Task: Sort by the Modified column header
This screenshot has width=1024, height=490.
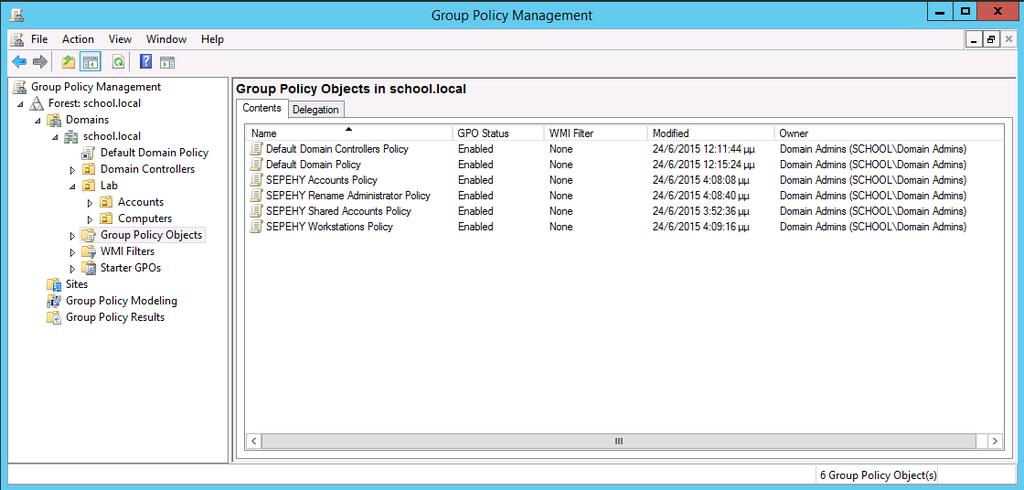Action: (711, 133)
